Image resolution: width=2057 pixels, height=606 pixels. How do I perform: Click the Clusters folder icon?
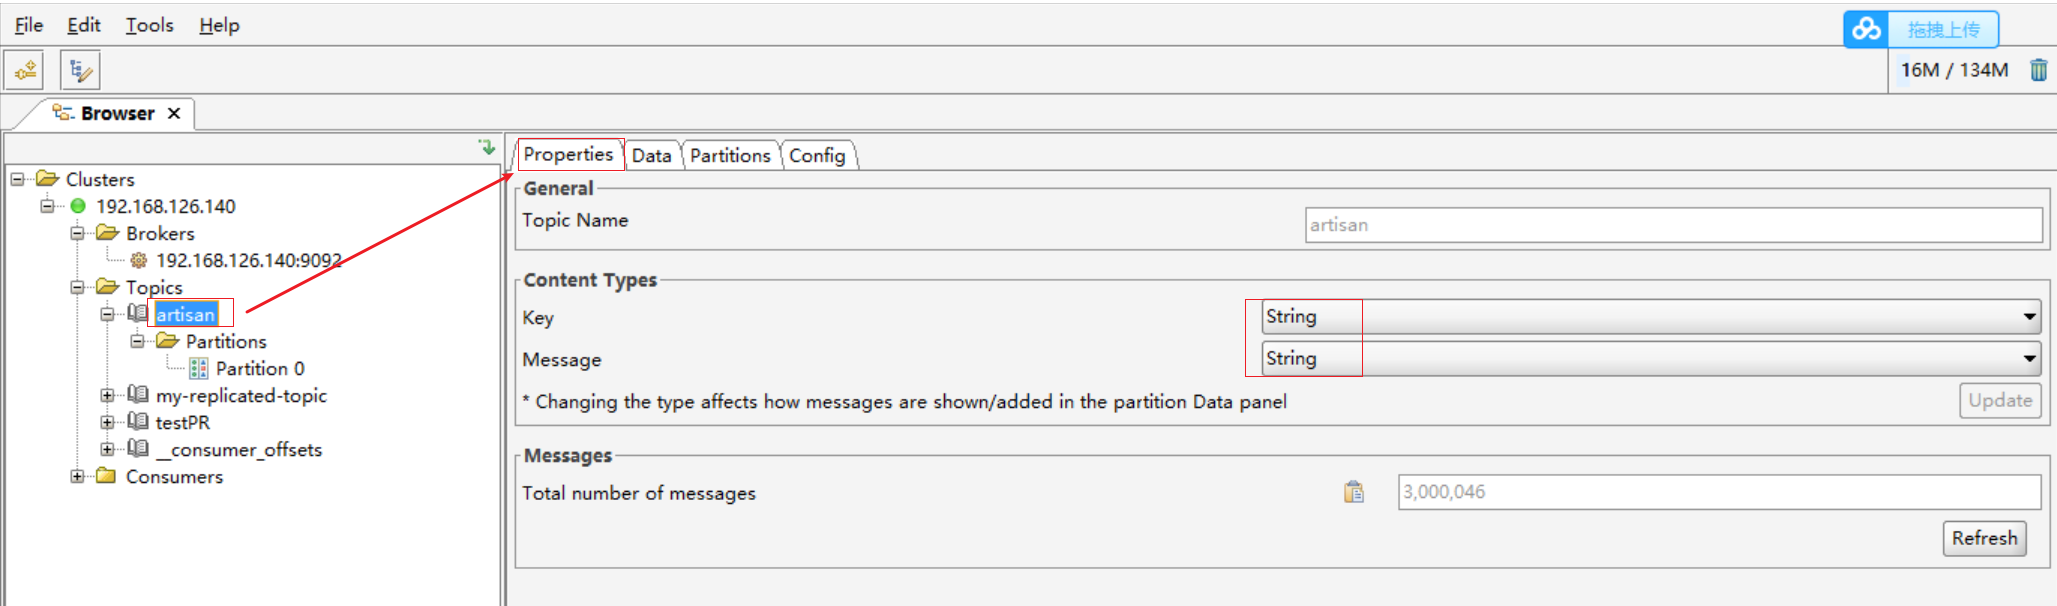point(47,179)
